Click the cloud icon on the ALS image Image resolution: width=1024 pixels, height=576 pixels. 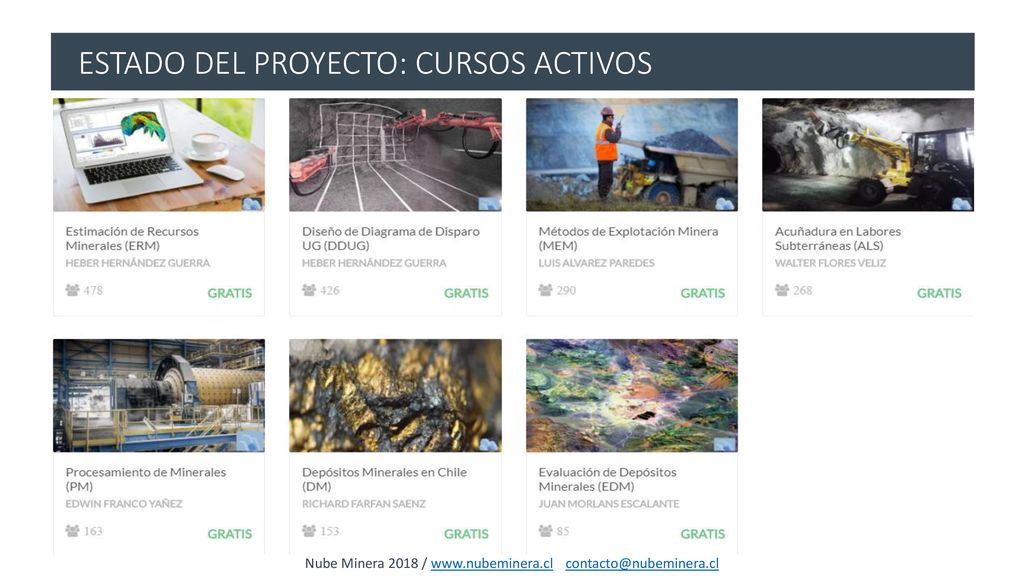tap(961, 204)
